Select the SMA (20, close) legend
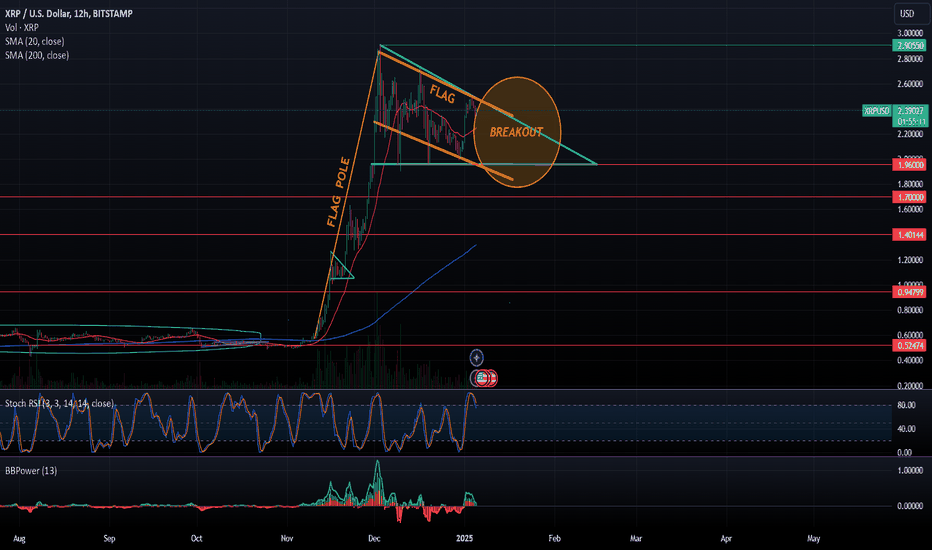This screenshot has height=550, width=932. coord(34,42)
